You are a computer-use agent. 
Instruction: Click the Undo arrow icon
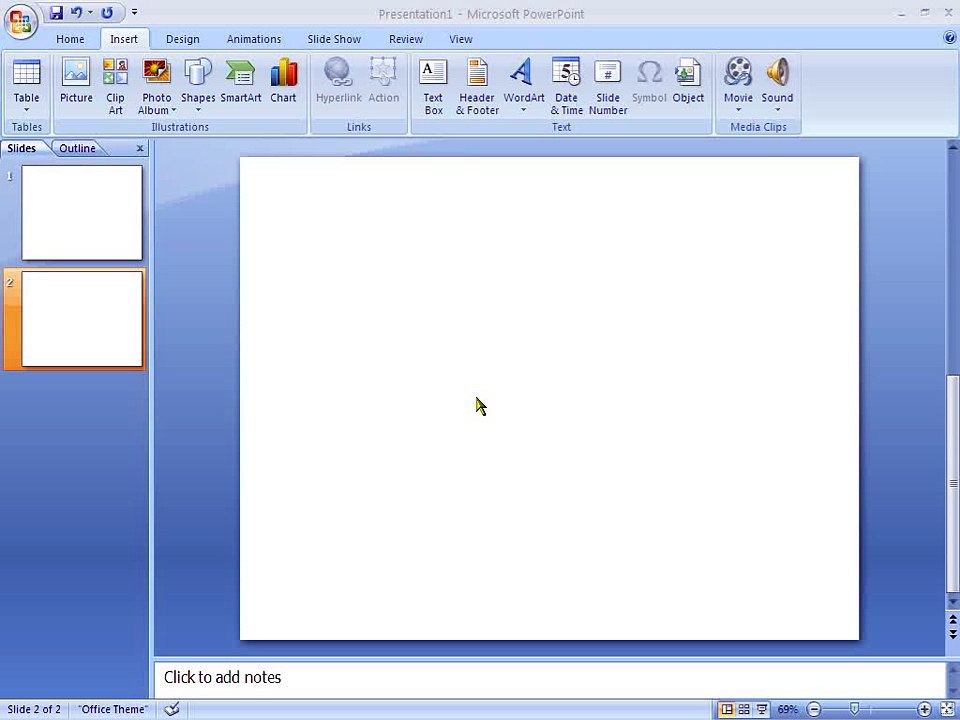77,13
